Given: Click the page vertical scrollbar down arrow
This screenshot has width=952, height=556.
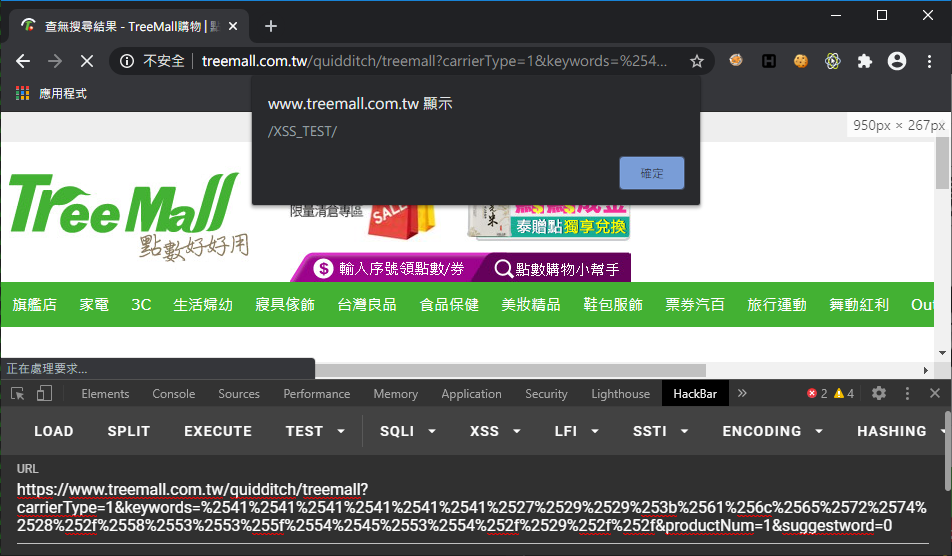Looking at the screenshot, I should pos(942,353).
